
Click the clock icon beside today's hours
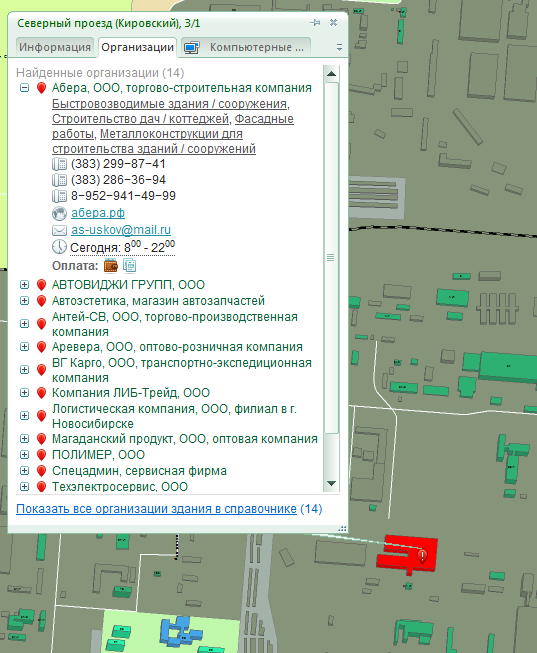(59, 247)
